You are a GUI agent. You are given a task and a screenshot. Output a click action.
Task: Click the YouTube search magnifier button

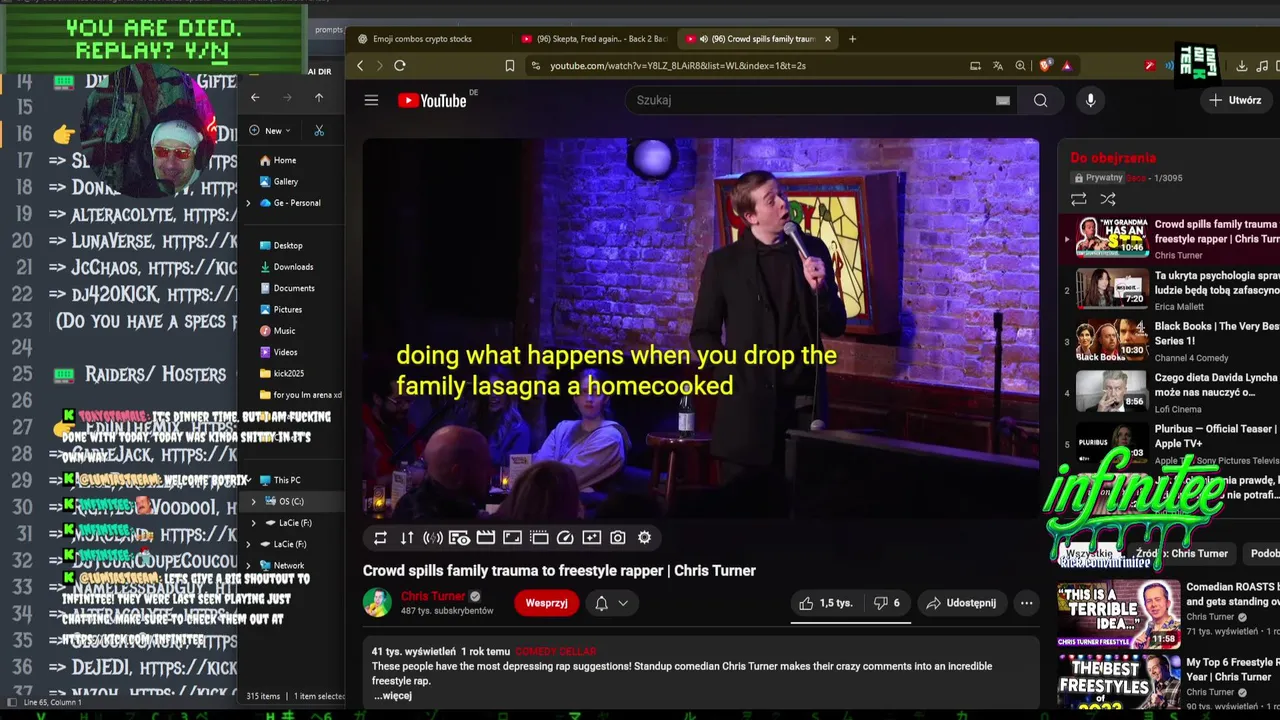point(1040,100)
